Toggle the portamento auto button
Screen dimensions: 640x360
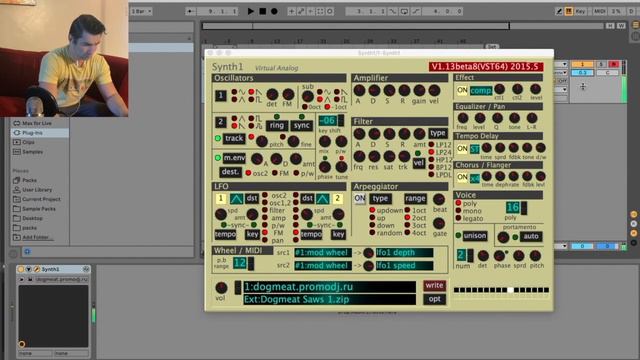(x=531, y=236)
